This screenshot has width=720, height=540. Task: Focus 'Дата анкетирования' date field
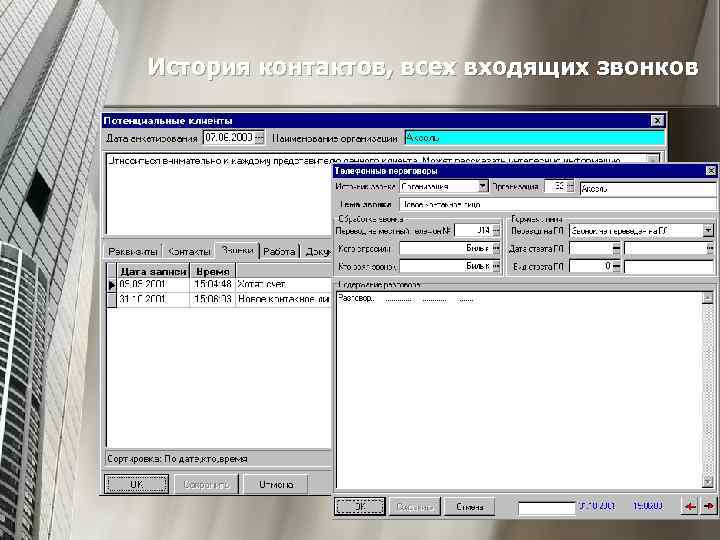229,137
